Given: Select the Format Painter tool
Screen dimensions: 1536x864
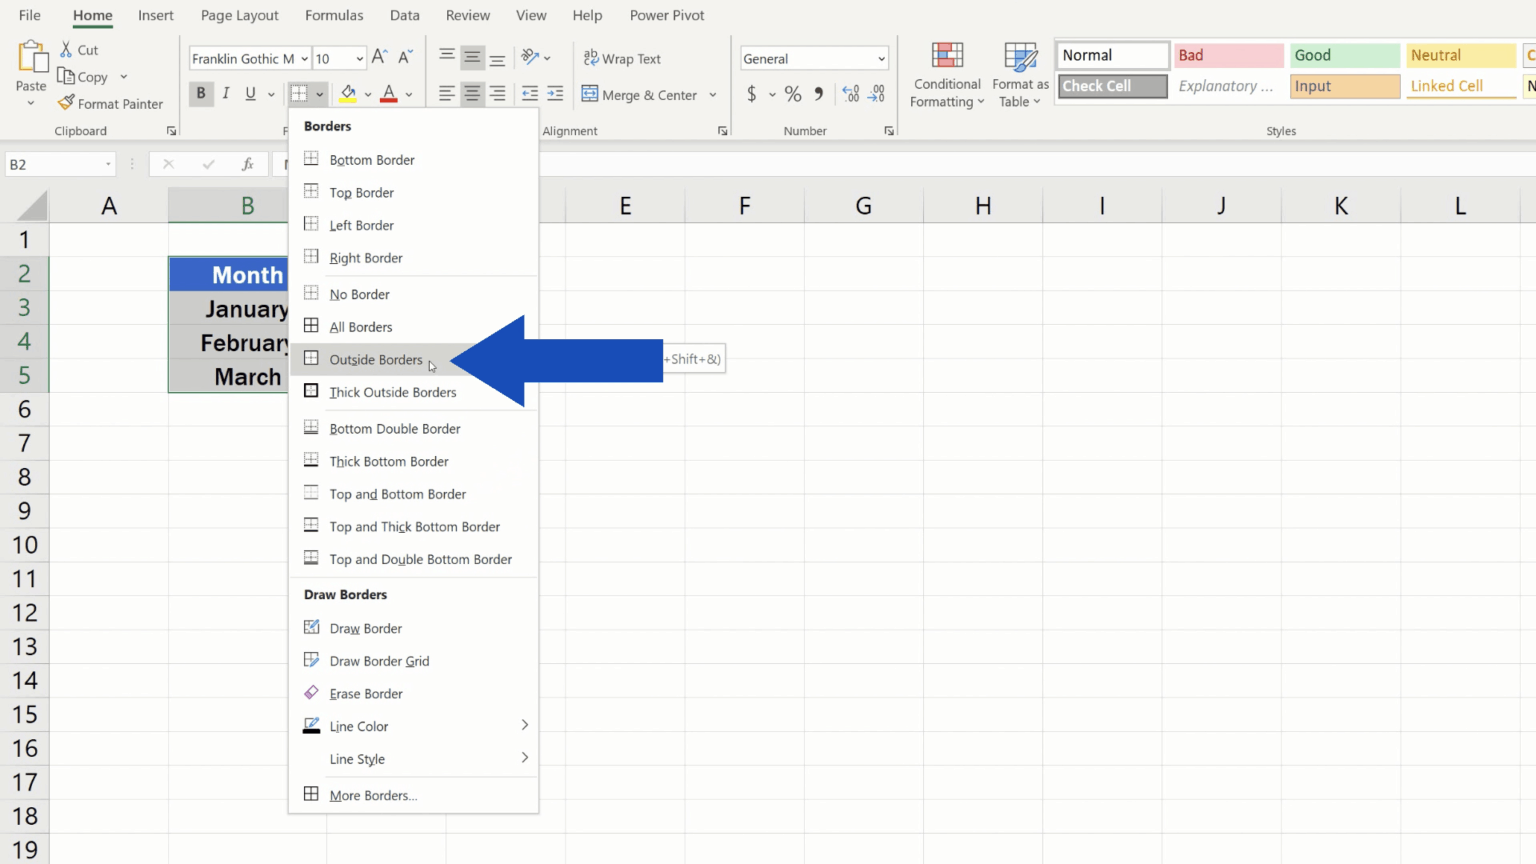Looking at the screenshot, I should click(110, 103).
